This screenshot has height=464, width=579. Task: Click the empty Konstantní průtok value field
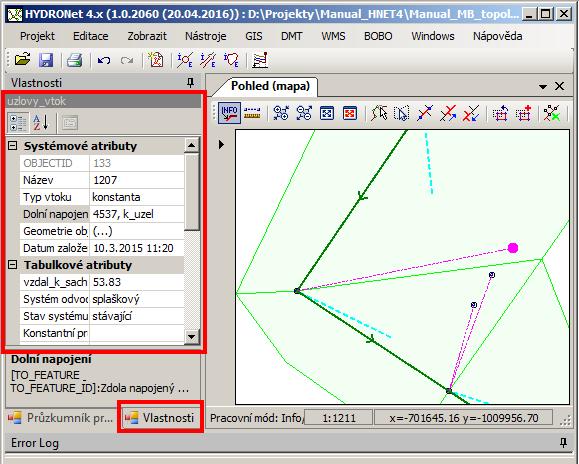[137, 333]
